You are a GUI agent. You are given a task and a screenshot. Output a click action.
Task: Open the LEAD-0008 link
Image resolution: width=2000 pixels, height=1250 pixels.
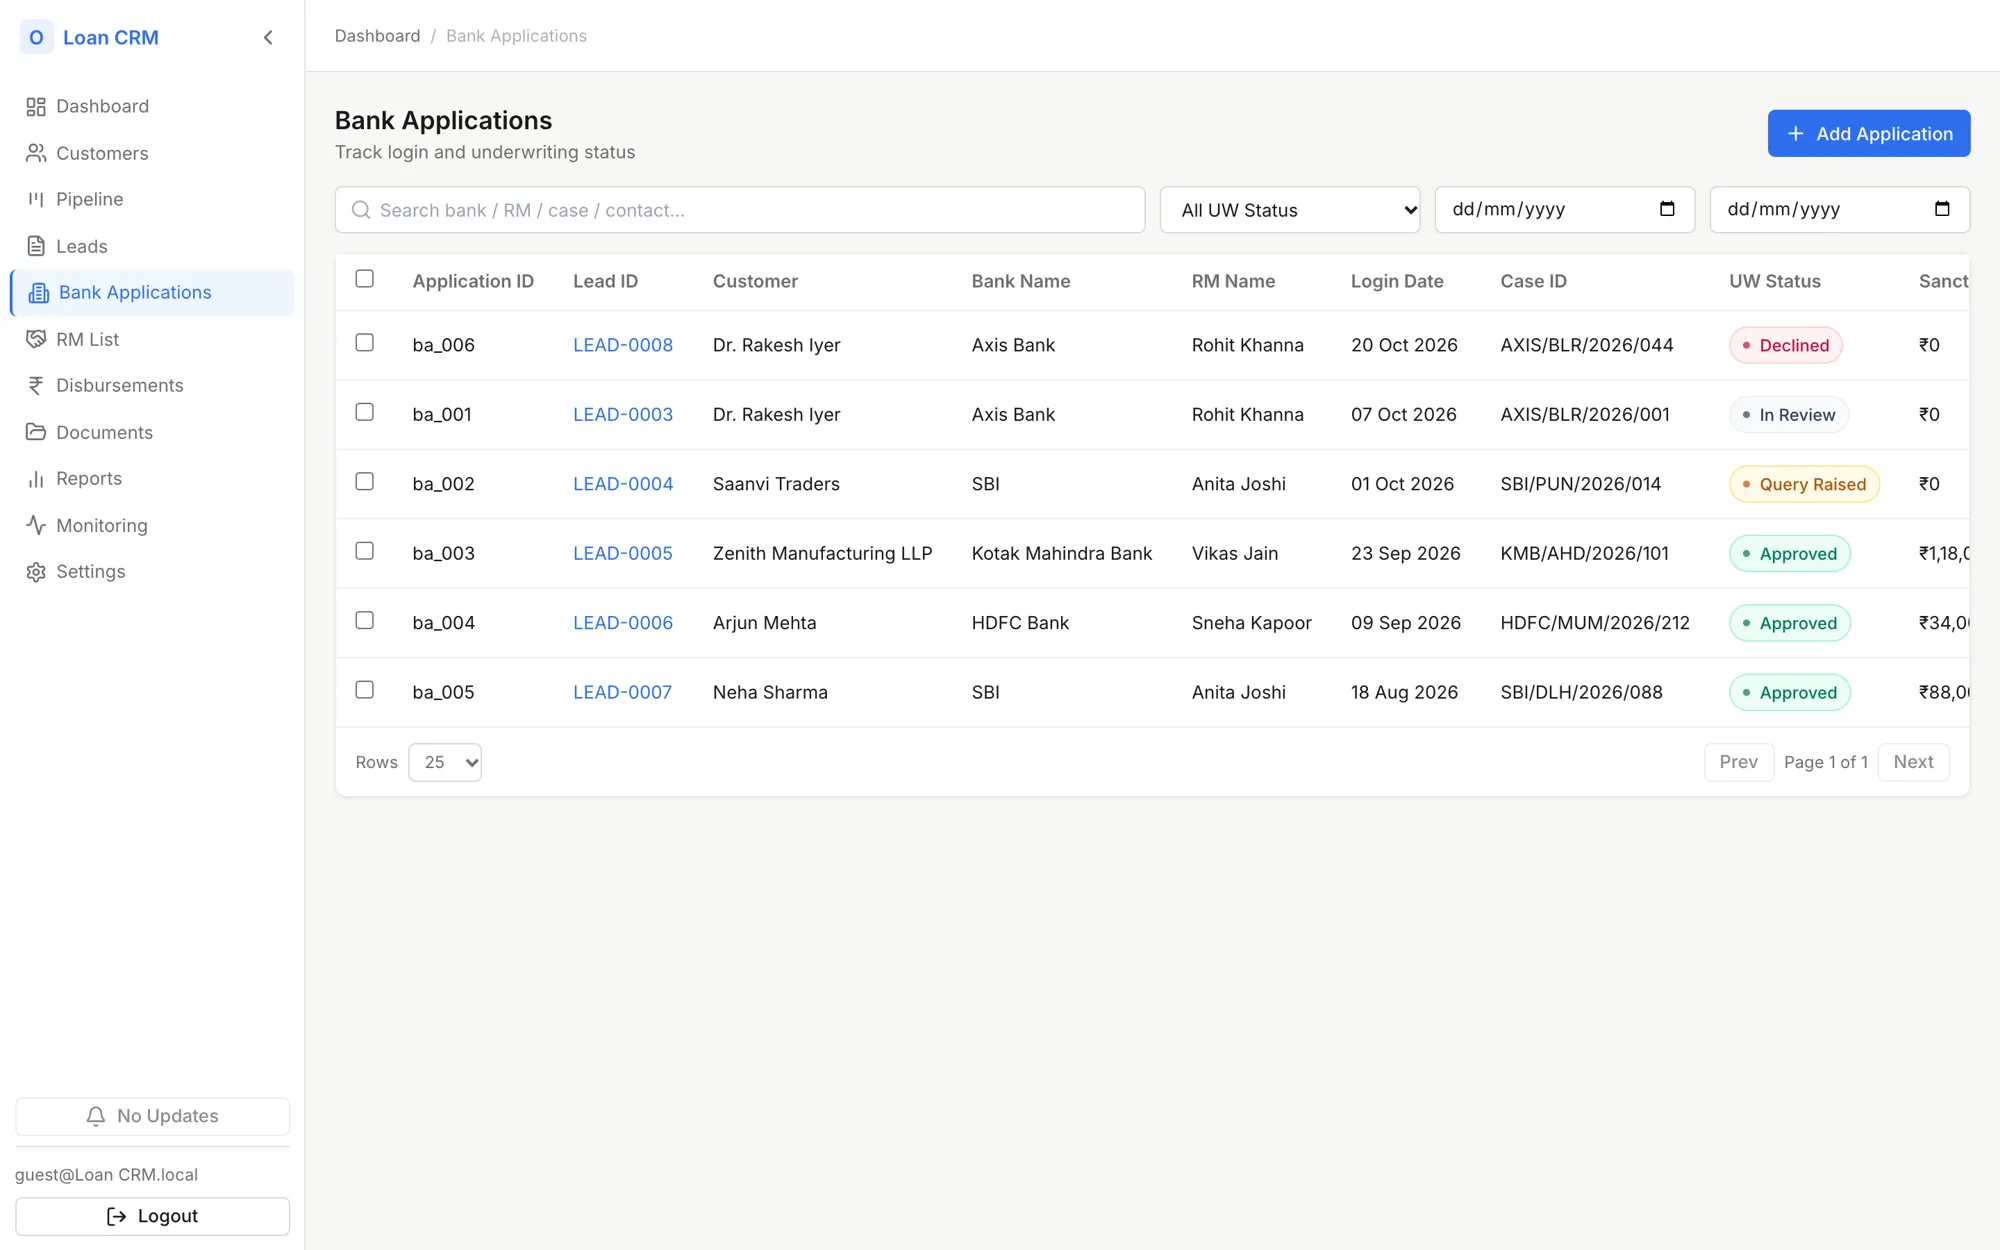pyautogui.click(x=623, y=345)
